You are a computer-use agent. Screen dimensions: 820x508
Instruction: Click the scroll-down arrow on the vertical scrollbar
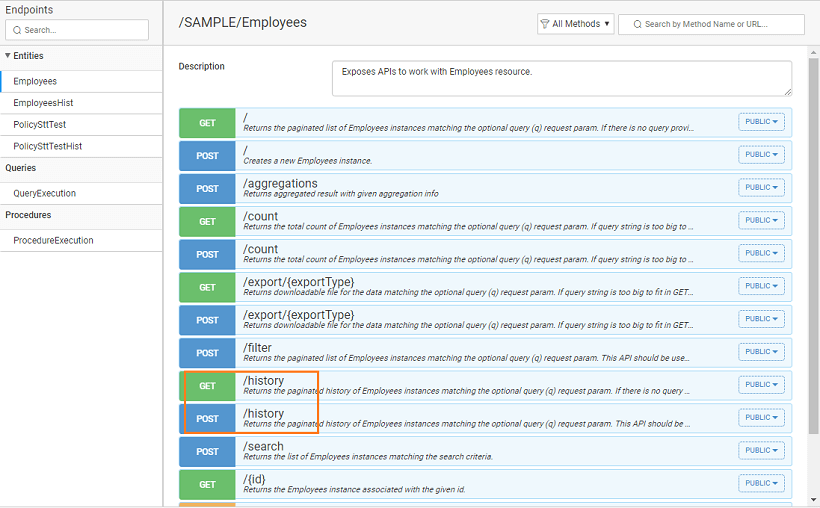[812, 498]
